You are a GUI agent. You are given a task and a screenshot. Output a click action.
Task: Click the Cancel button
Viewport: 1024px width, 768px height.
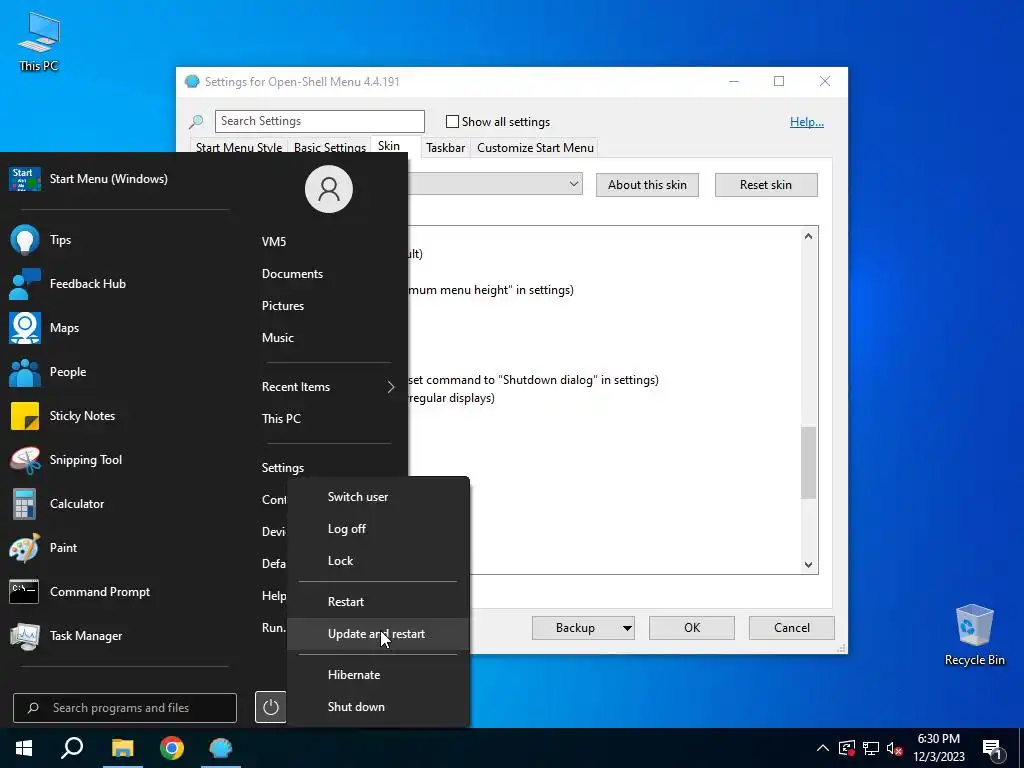point(792,628)
